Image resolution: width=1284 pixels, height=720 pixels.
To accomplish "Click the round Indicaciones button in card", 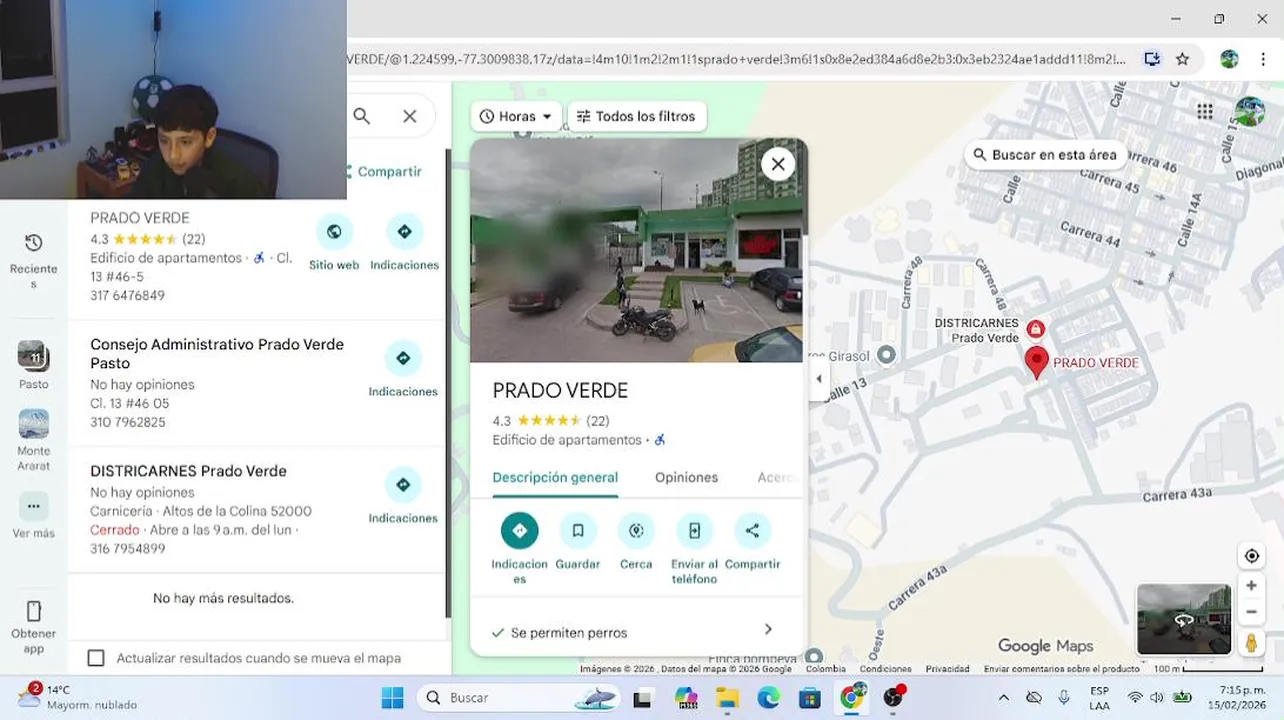I will click(519, 530).
